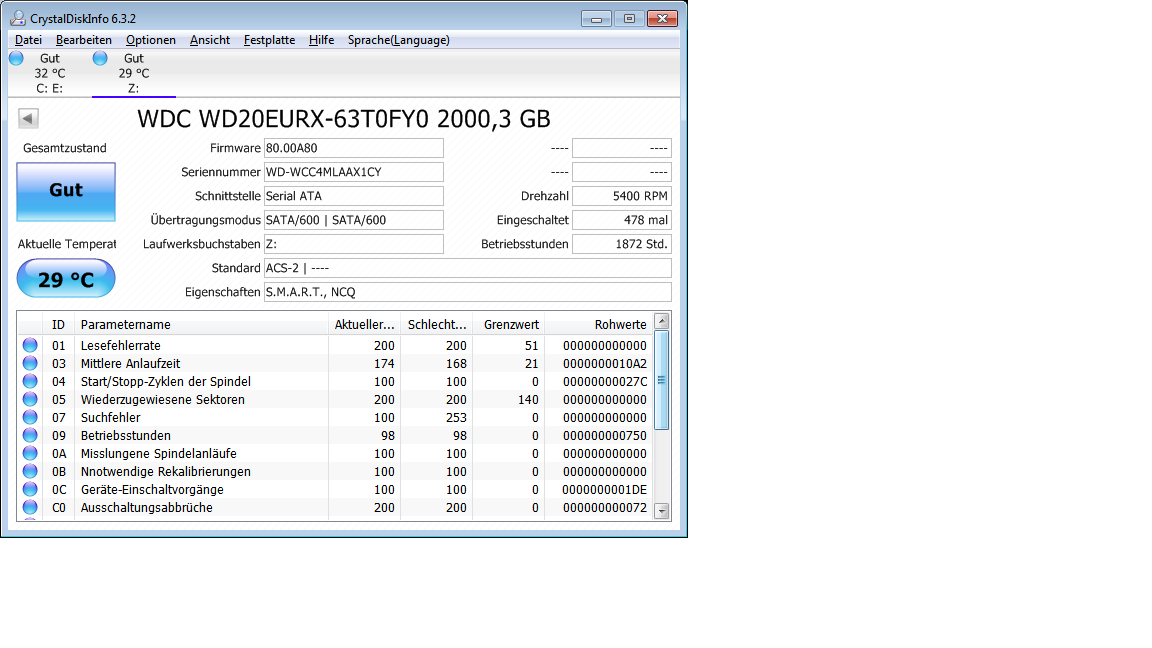Click status orb for Ausschaltungsabbrüche row
Image resolution: width=1152 pixels, height=648 pixels.
coord(30,507)
